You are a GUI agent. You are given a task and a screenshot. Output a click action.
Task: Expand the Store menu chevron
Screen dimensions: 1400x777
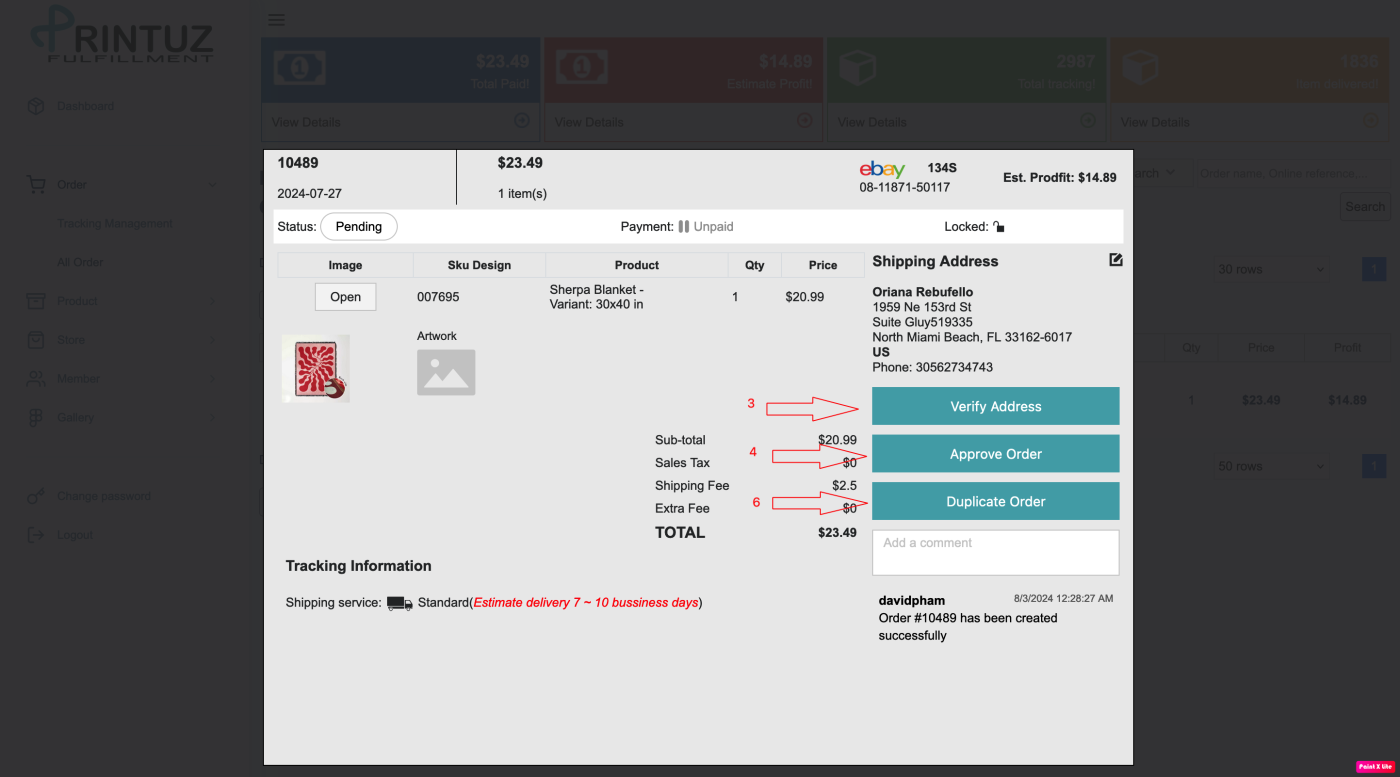(x=212, y=340)
